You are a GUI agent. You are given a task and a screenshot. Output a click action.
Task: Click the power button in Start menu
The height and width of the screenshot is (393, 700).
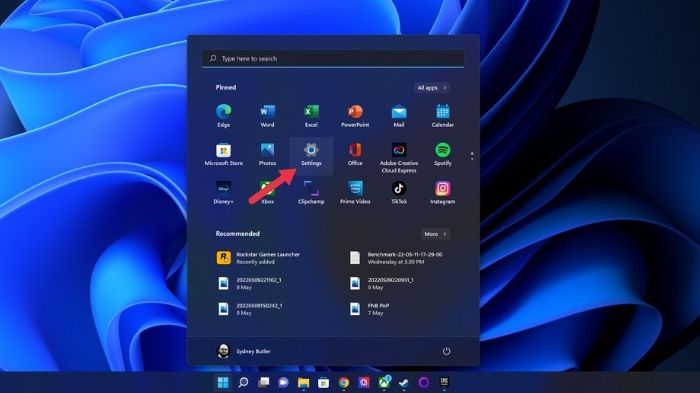[x=446, y=351]
